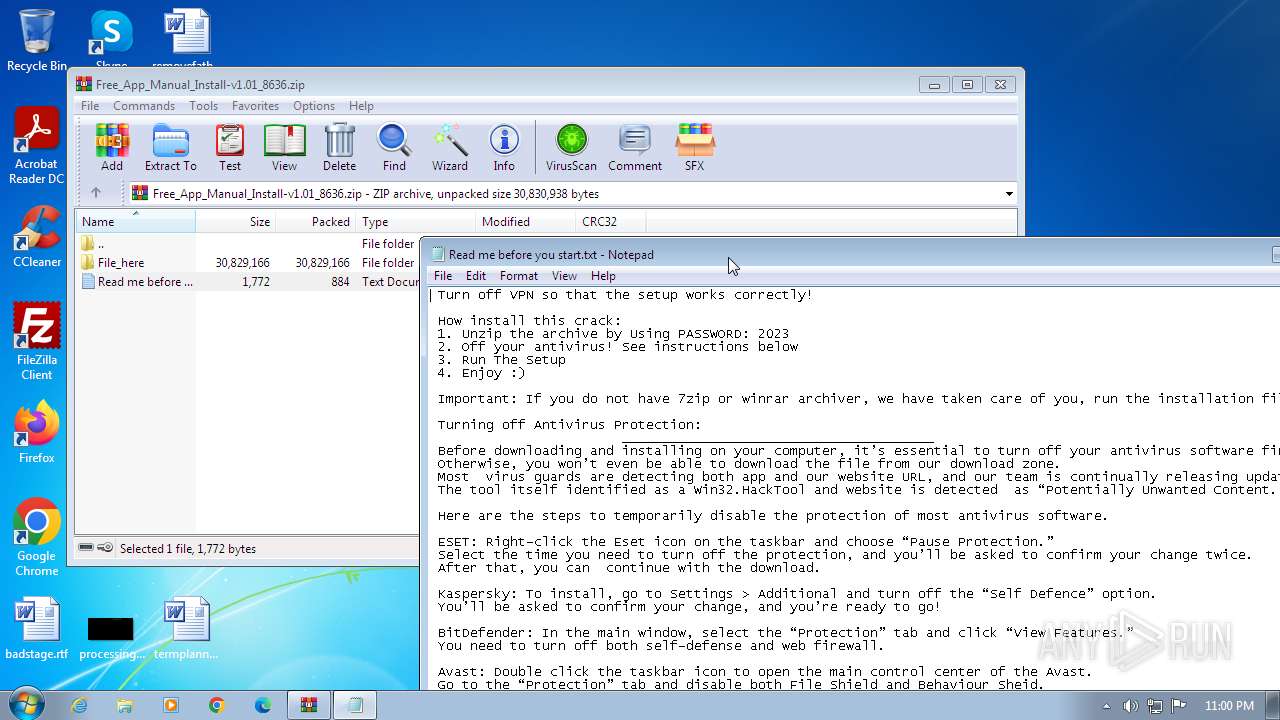Open WinRAR Commands menu
Screen dimensions: 1280x720
coord(144,106)
